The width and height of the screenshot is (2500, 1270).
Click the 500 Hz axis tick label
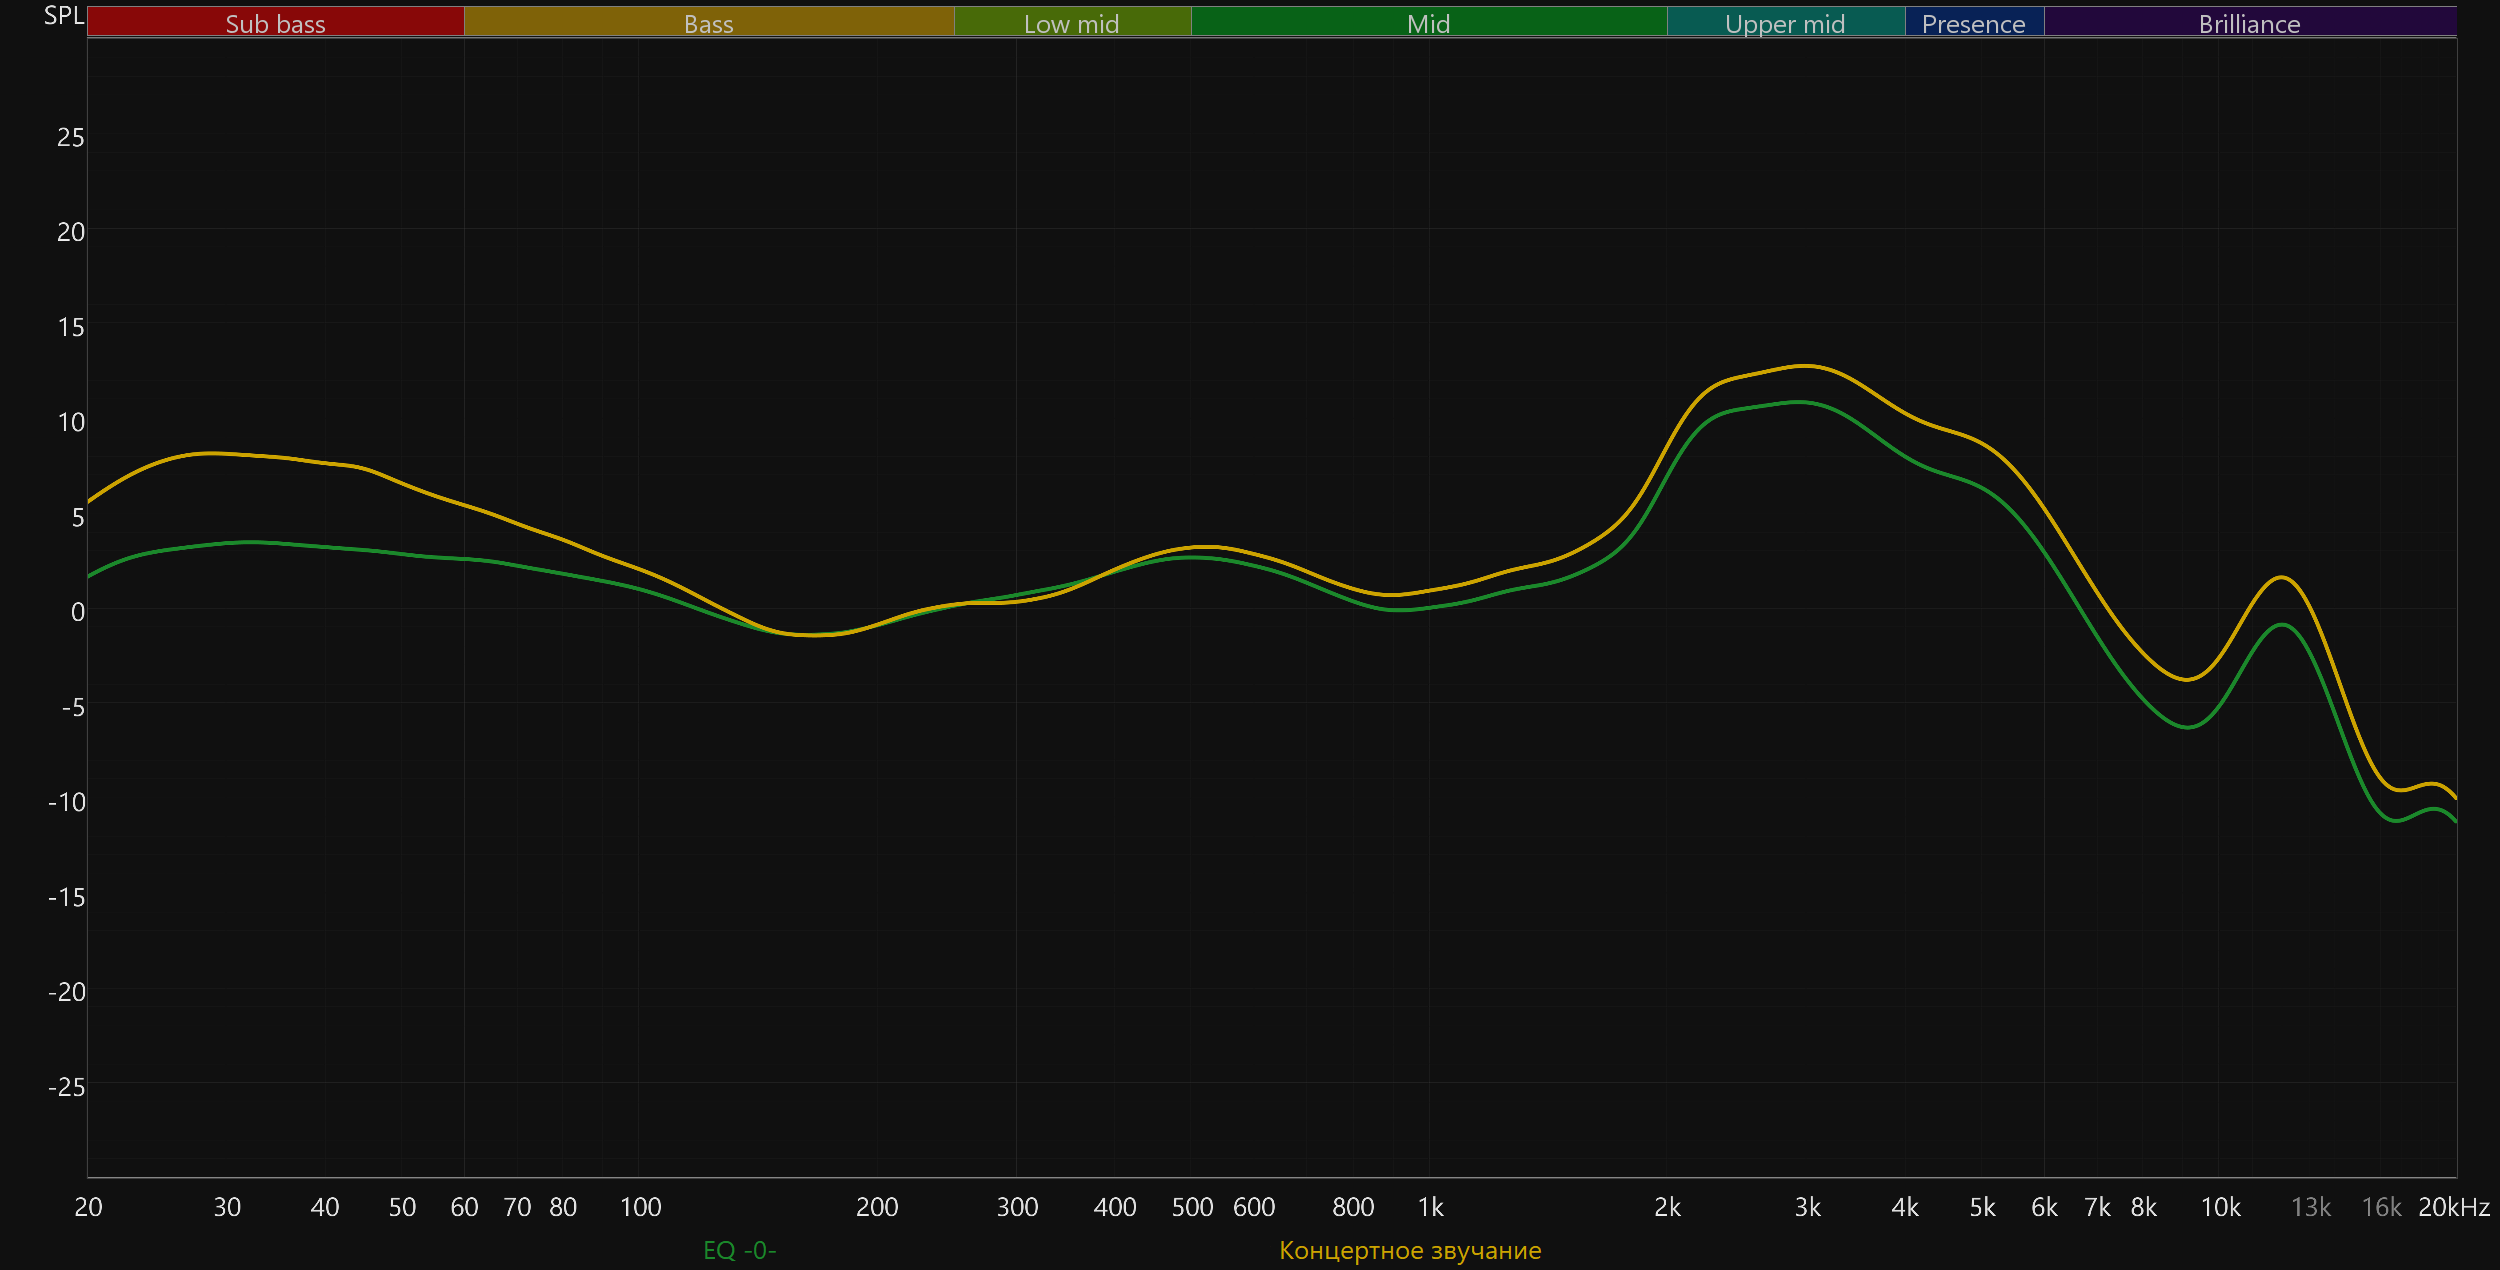tap(1192, 1207)
